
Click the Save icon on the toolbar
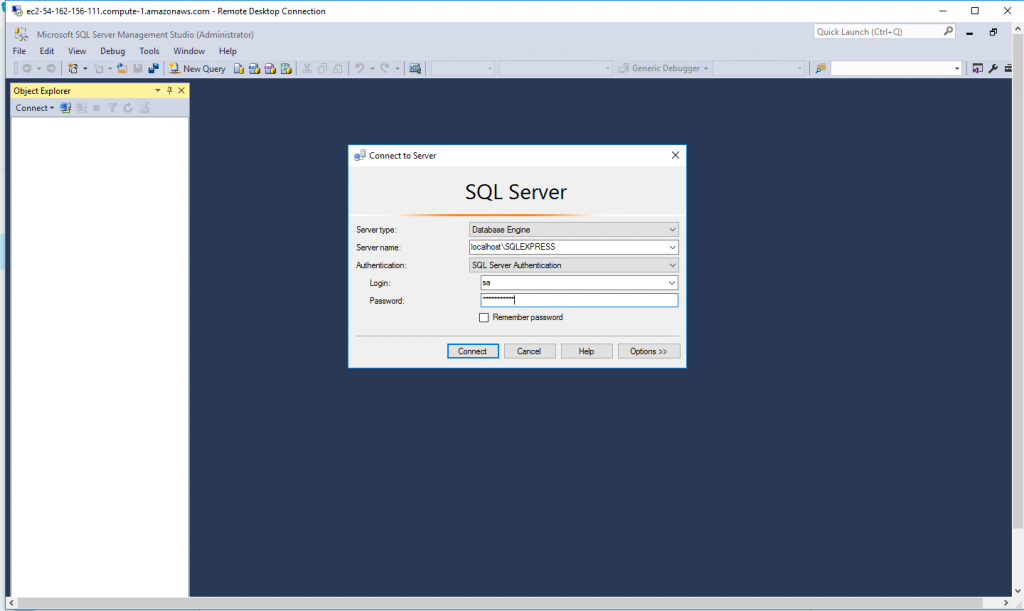(x=138, y=67)
